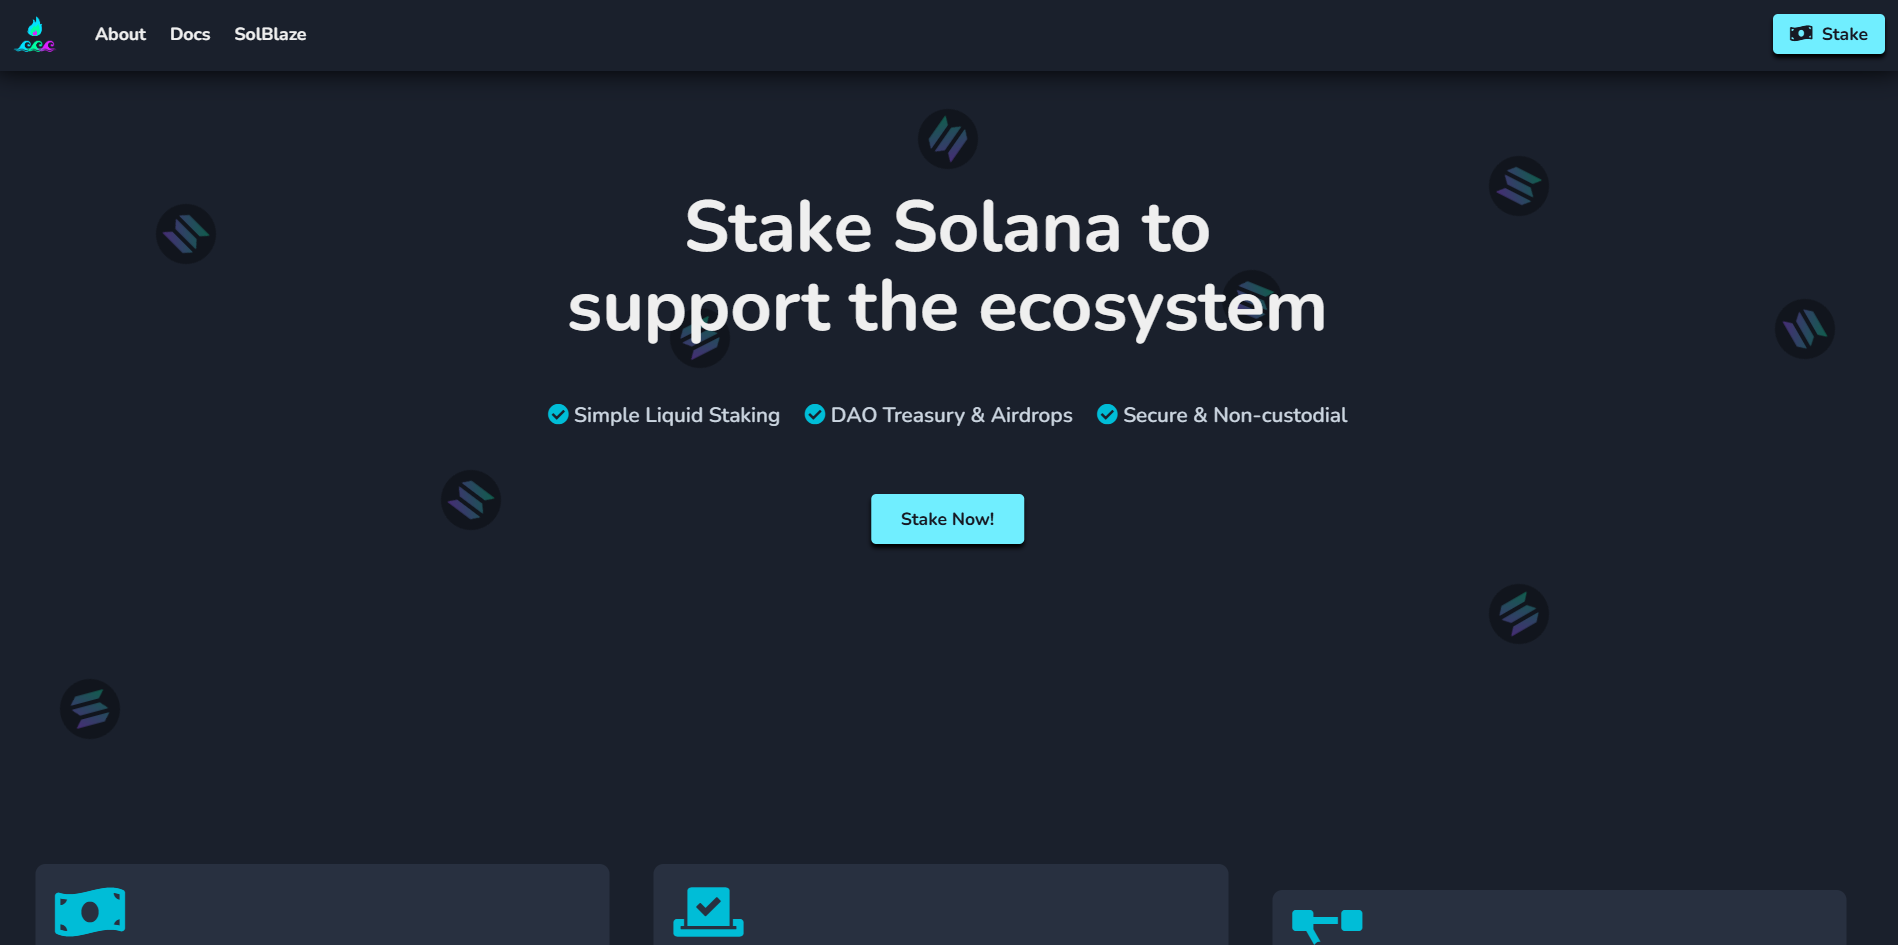Click the DAO Treasury & Airdrops checkmark
Image resolution: width=1898 pixels, height=945 pixels.
tap(815, 414)
